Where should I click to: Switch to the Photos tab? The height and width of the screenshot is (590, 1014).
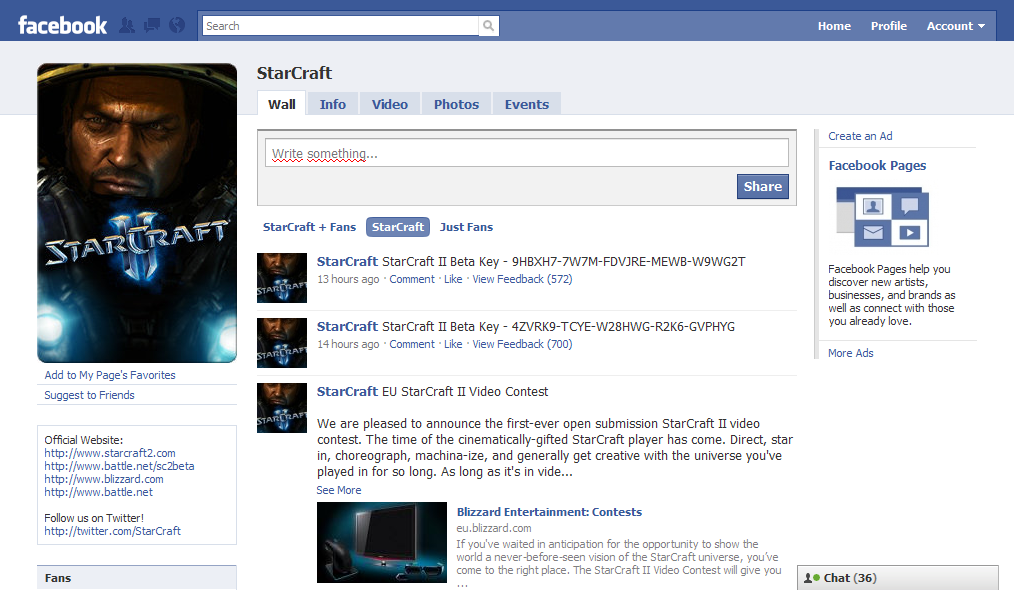(457, 104)
